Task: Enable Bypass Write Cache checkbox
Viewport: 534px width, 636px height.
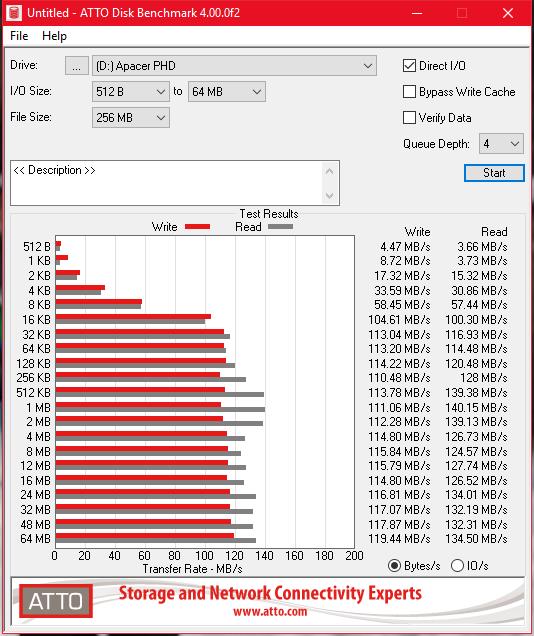Action: click(x=409, y=92)
